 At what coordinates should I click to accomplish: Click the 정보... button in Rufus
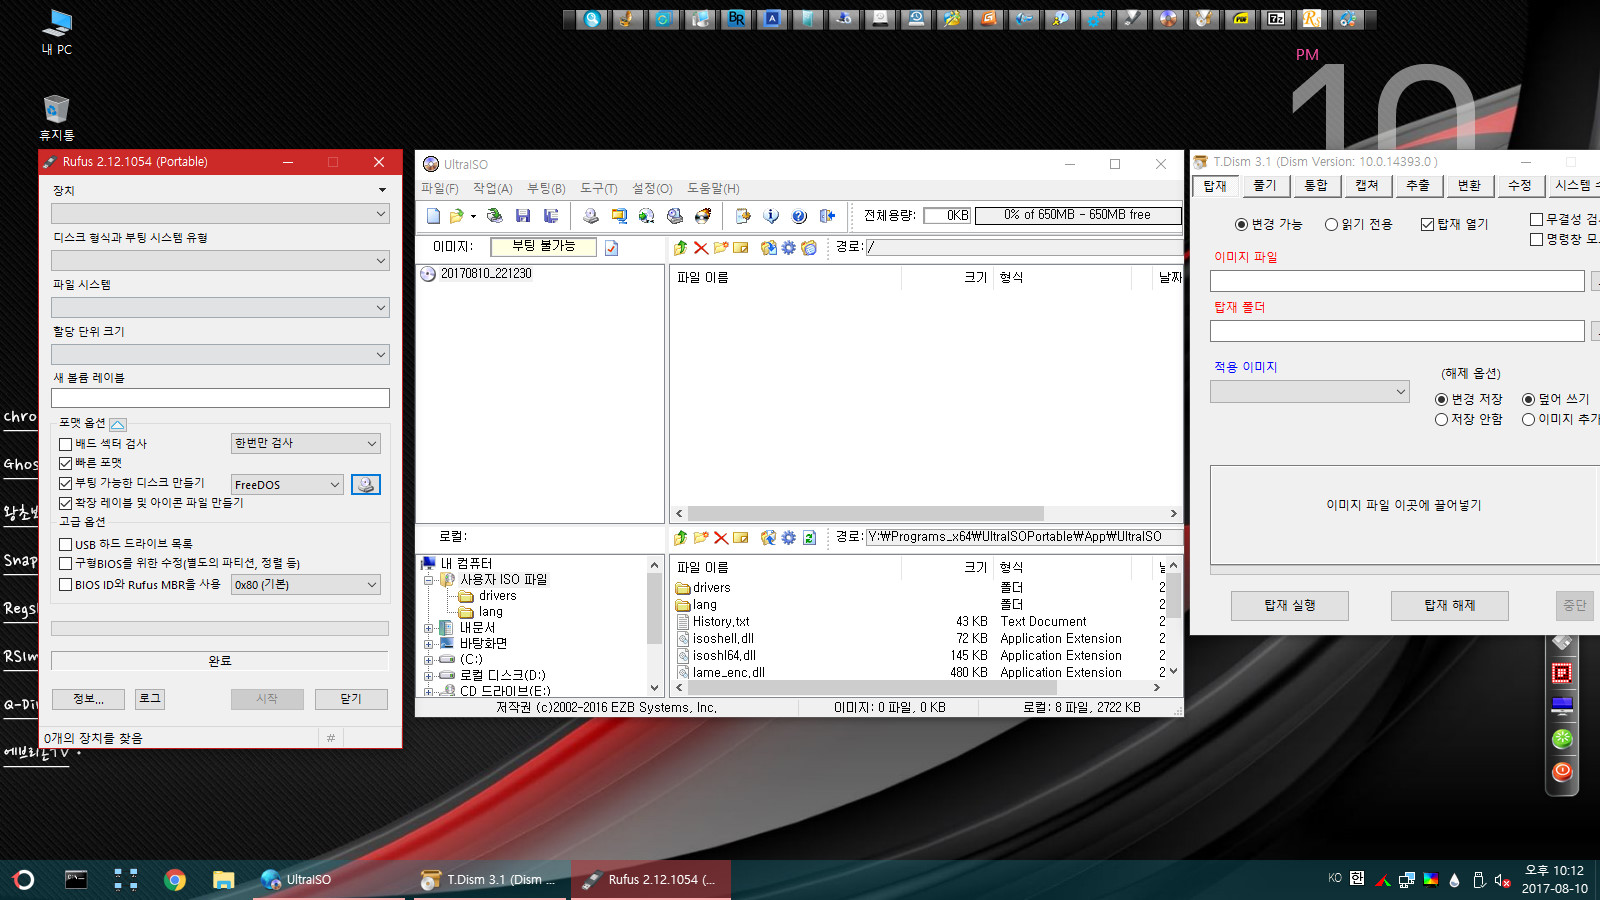click(x=88, y=699)
